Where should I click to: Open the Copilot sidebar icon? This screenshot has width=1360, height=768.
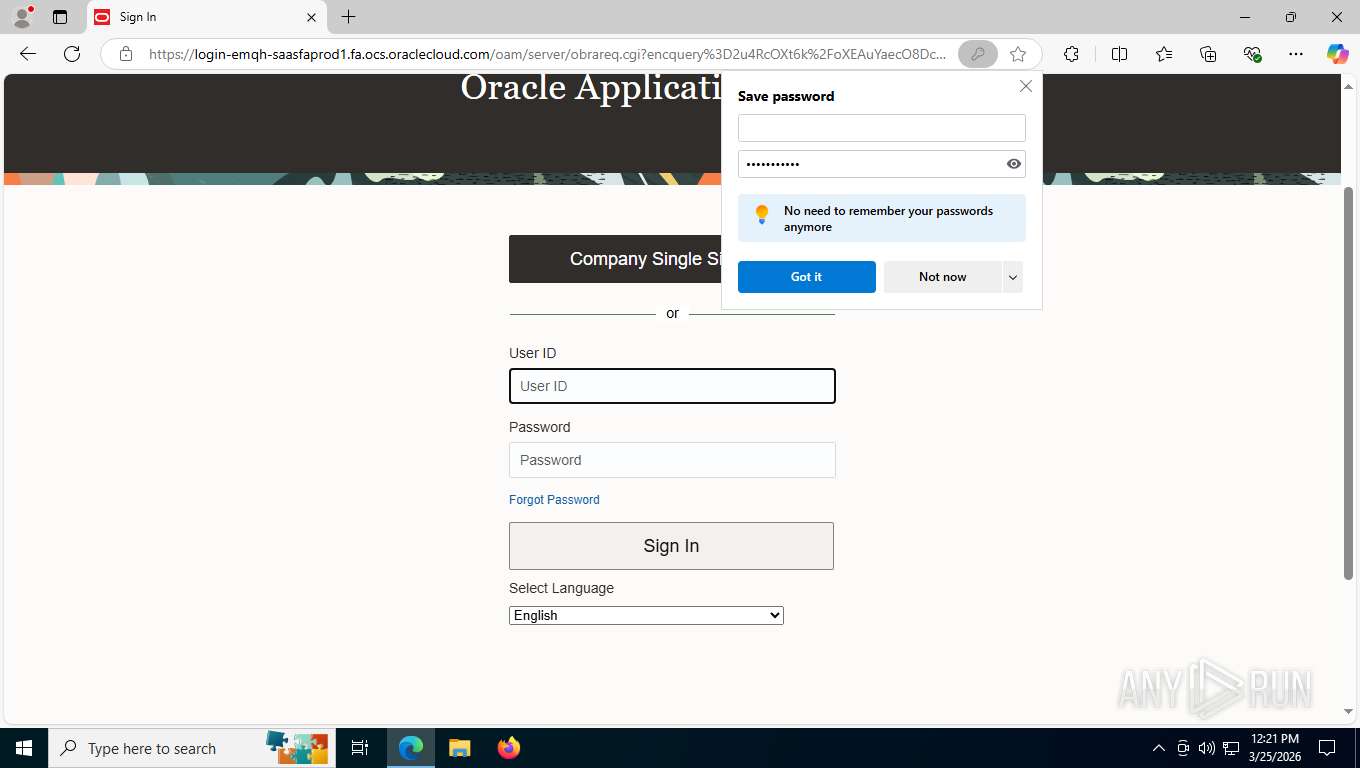coord(1338,54)
